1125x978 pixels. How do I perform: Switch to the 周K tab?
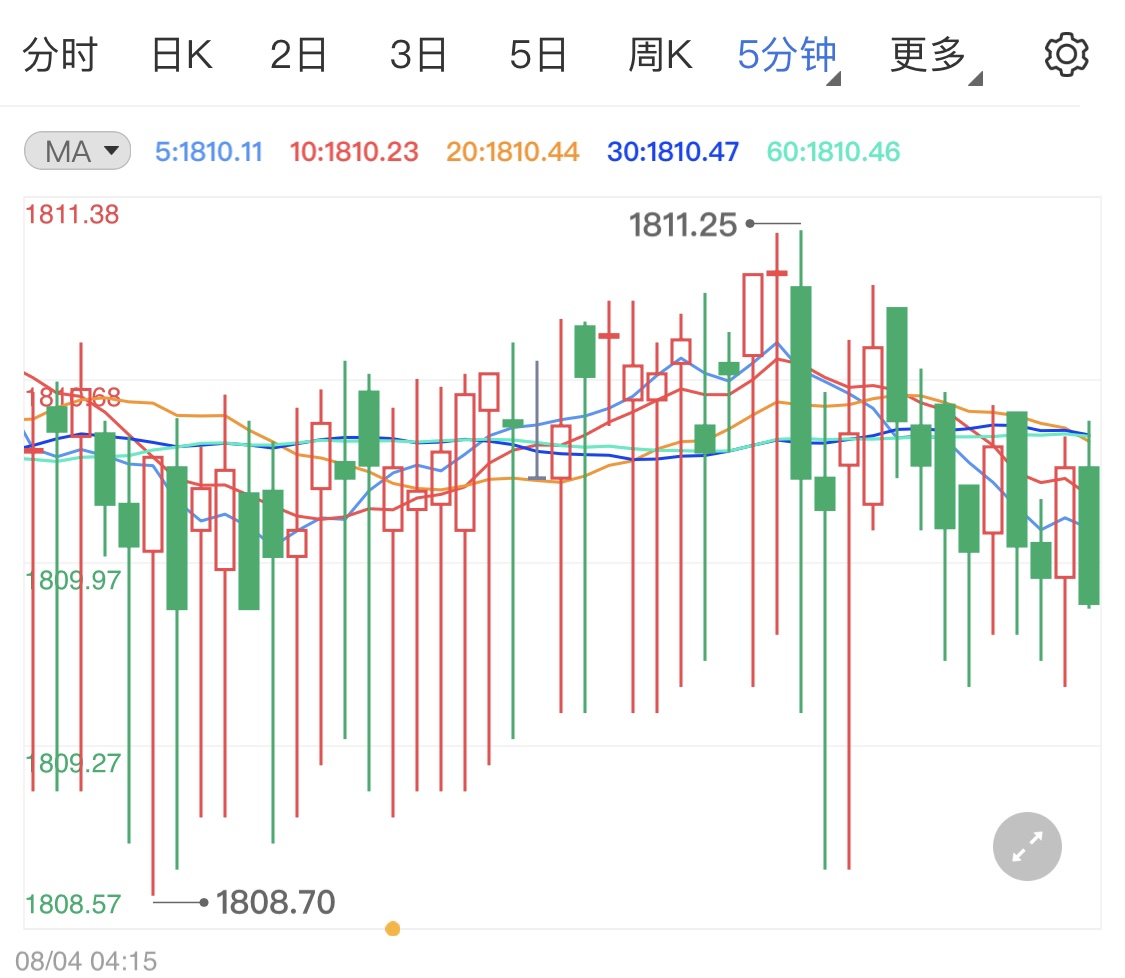(660, 55)
